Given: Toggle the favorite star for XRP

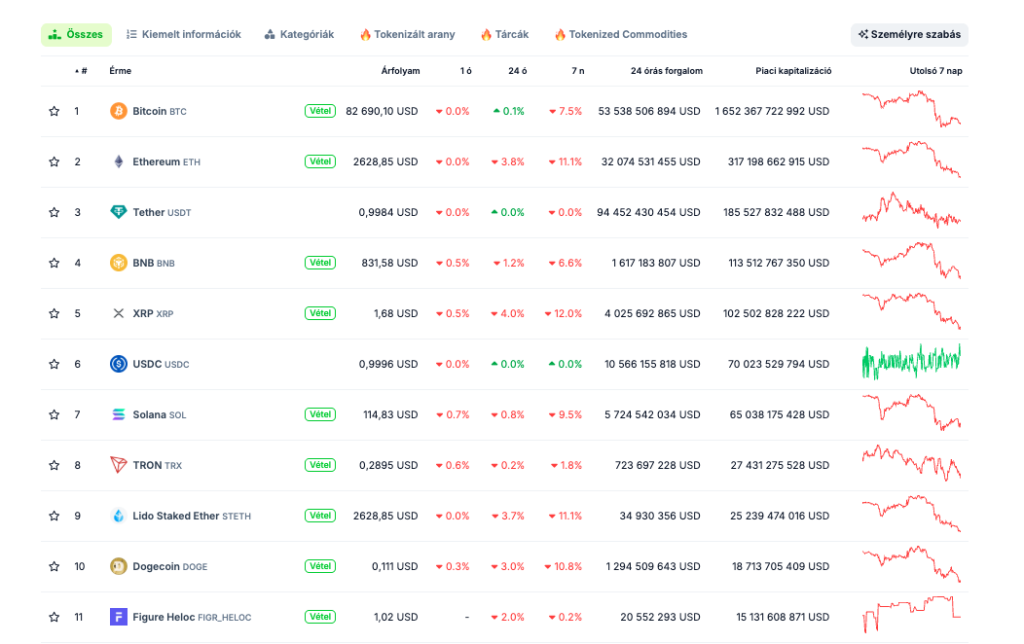Looking at the screenshot, I should pos(54,313).
